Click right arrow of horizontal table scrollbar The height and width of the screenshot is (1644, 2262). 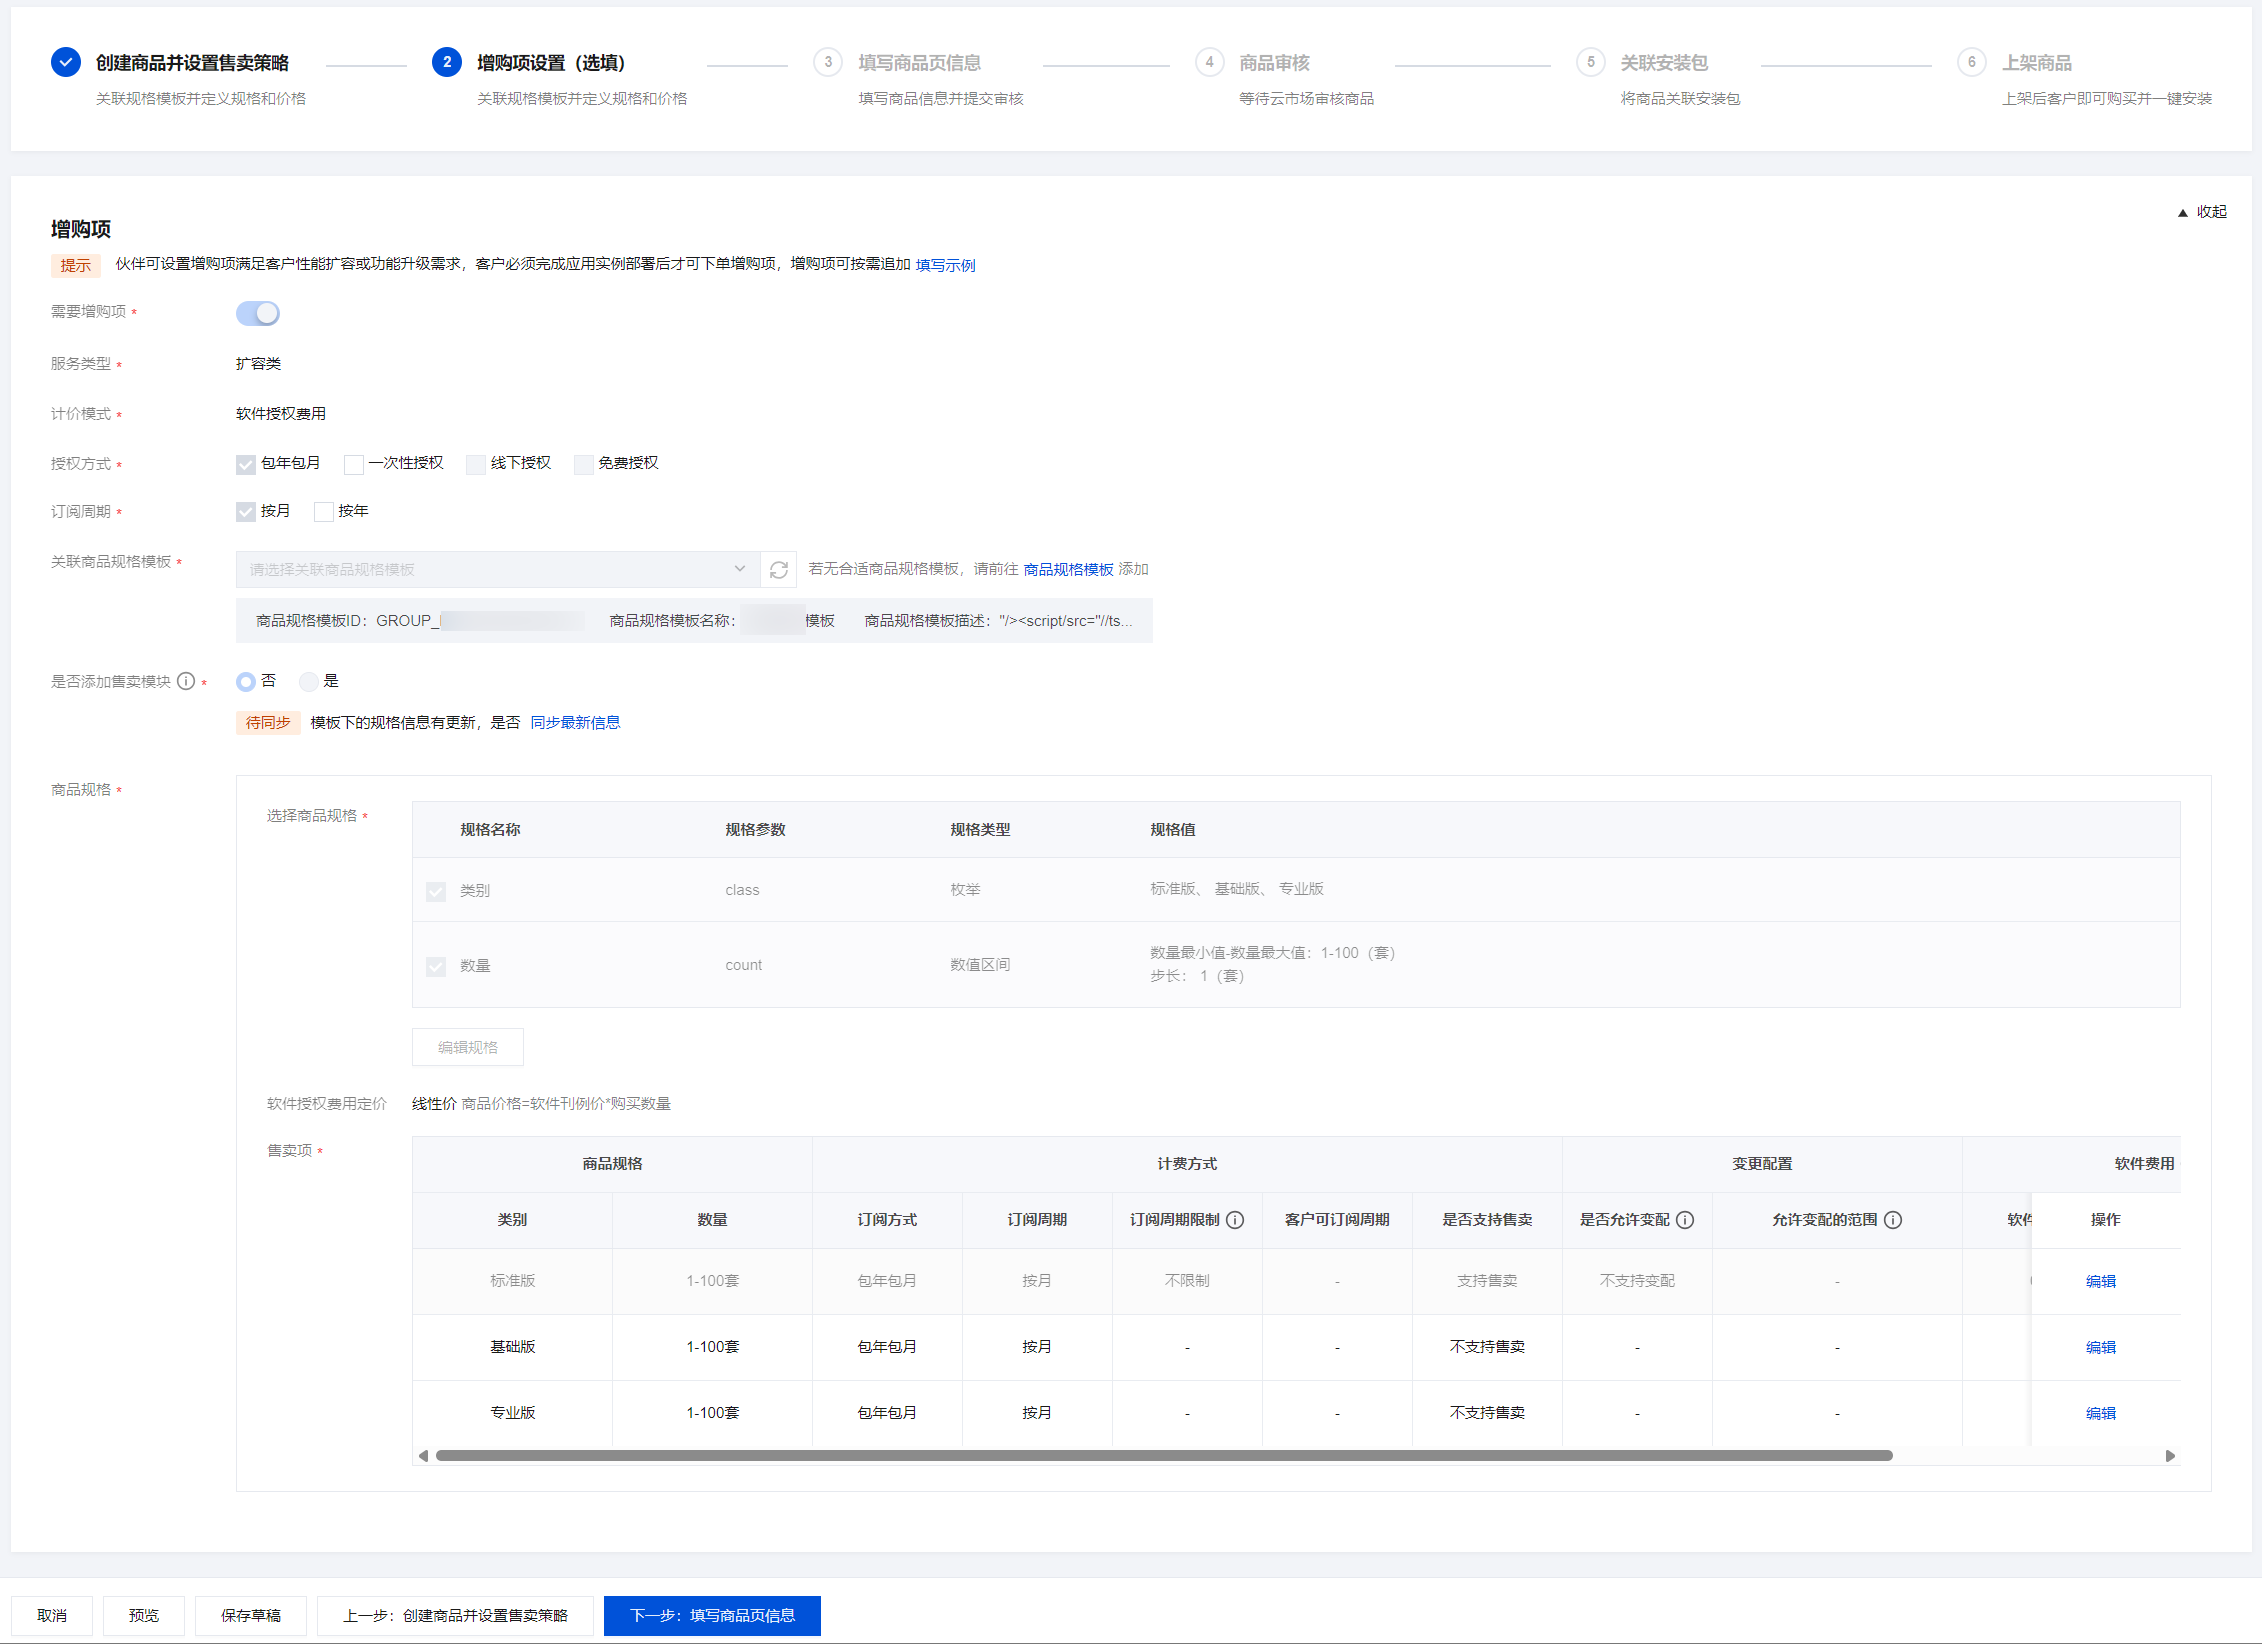[2170, 1456]
